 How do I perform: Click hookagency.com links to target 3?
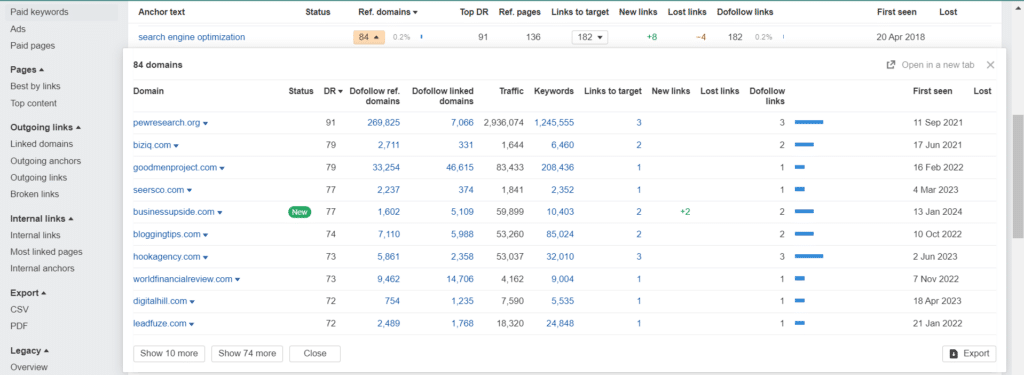(x=639, y=257)
